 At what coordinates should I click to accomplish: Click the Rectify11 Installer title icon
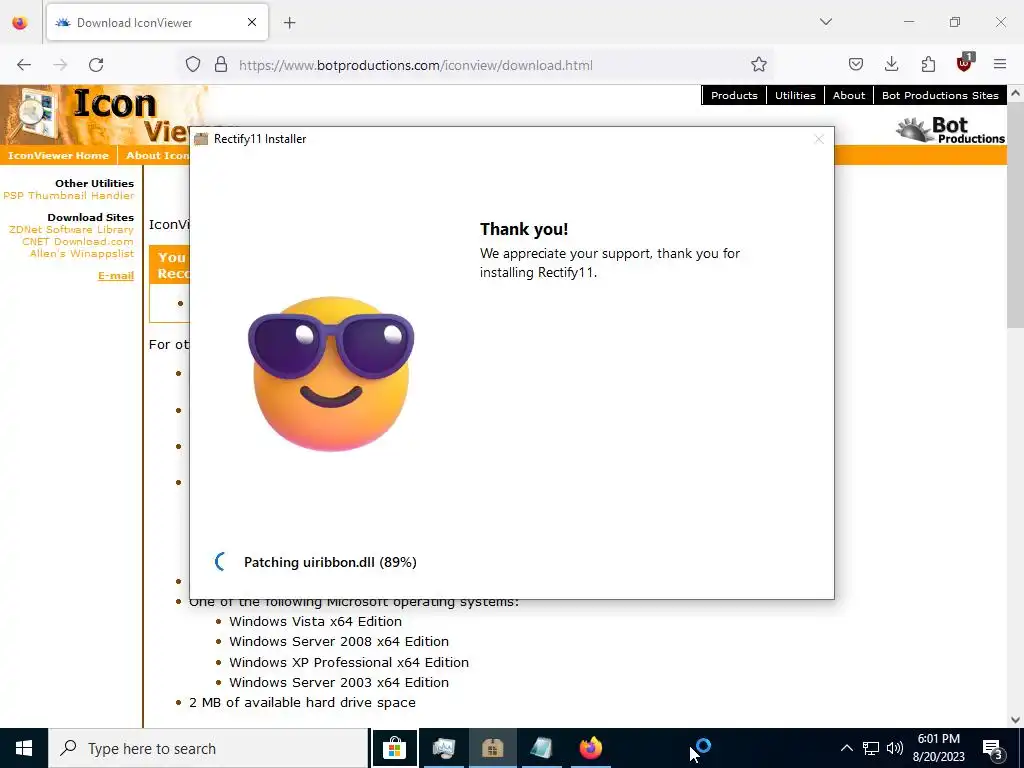[x=201, y=139]
